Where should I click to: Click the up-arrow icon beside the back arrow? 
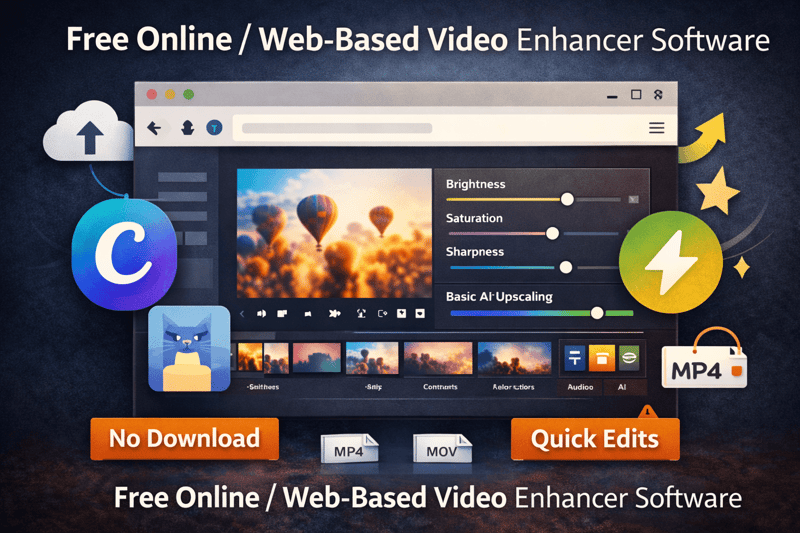tap(188, 128)
